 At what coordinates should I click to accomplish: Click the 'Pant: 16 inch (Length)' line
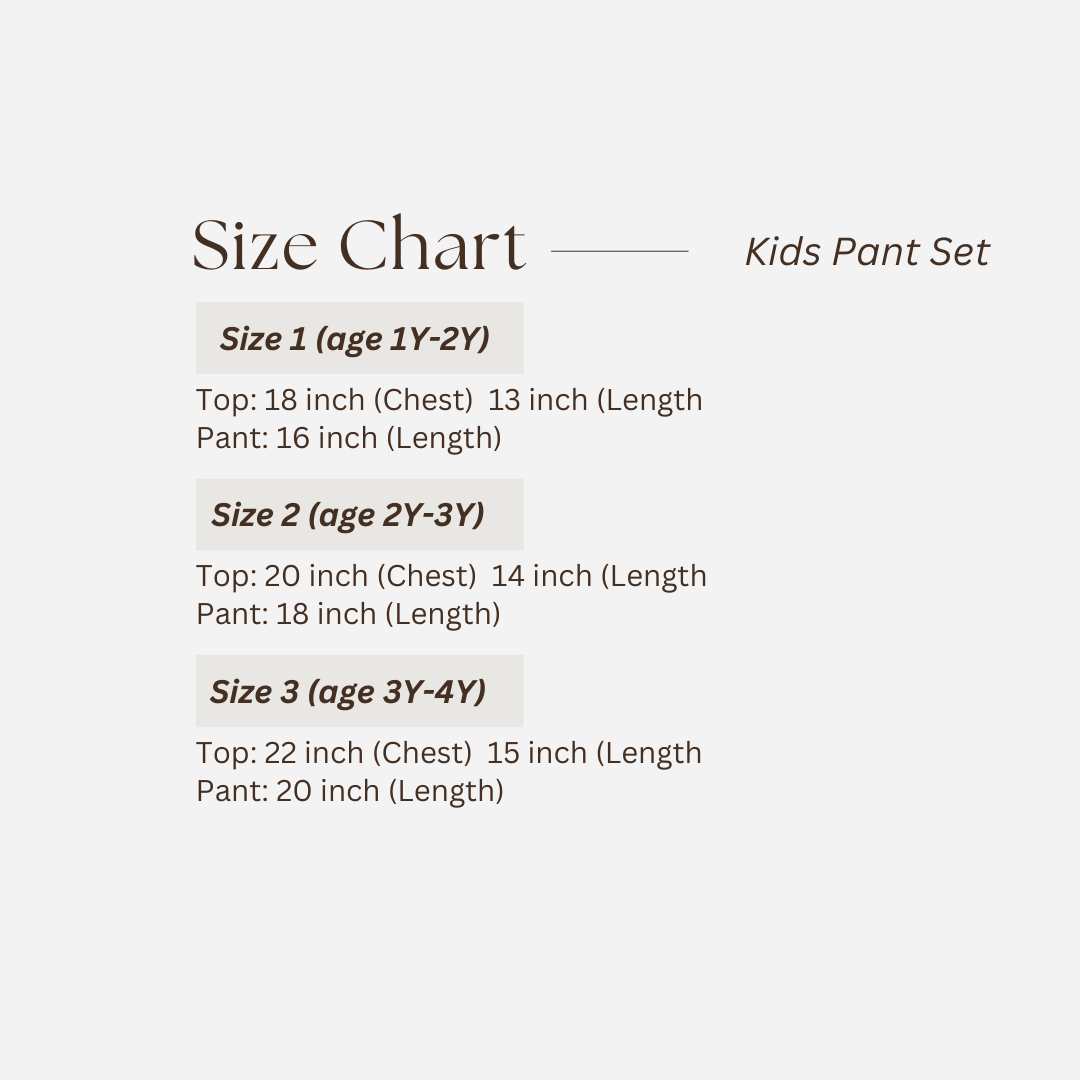click(x=348, y=438)
